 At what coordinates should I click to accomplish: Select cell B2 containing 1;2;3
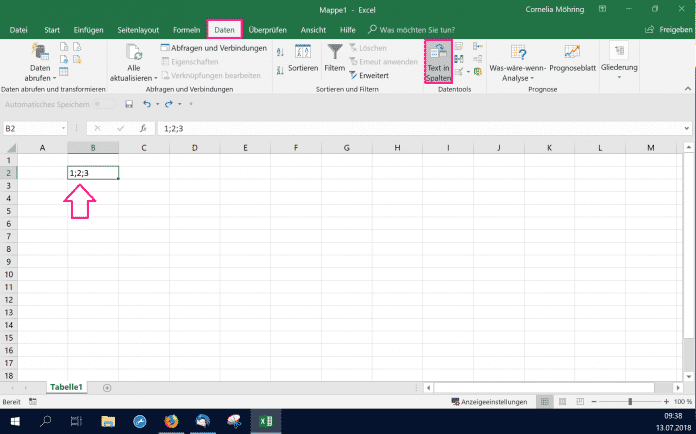(x=93, y=173)
